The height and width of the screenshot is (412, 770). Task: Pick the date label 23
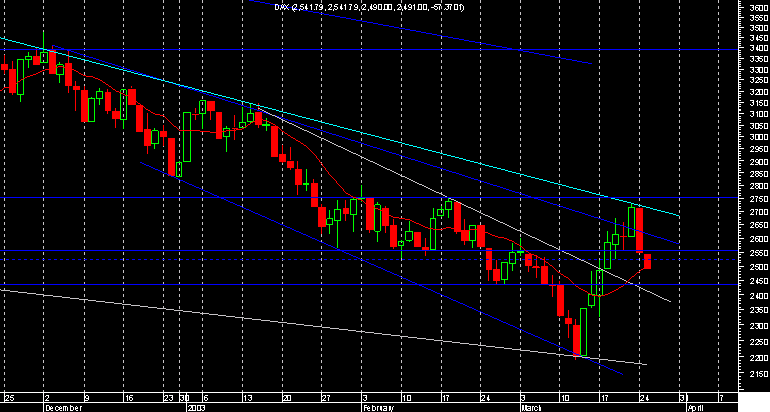coord(168,397)
